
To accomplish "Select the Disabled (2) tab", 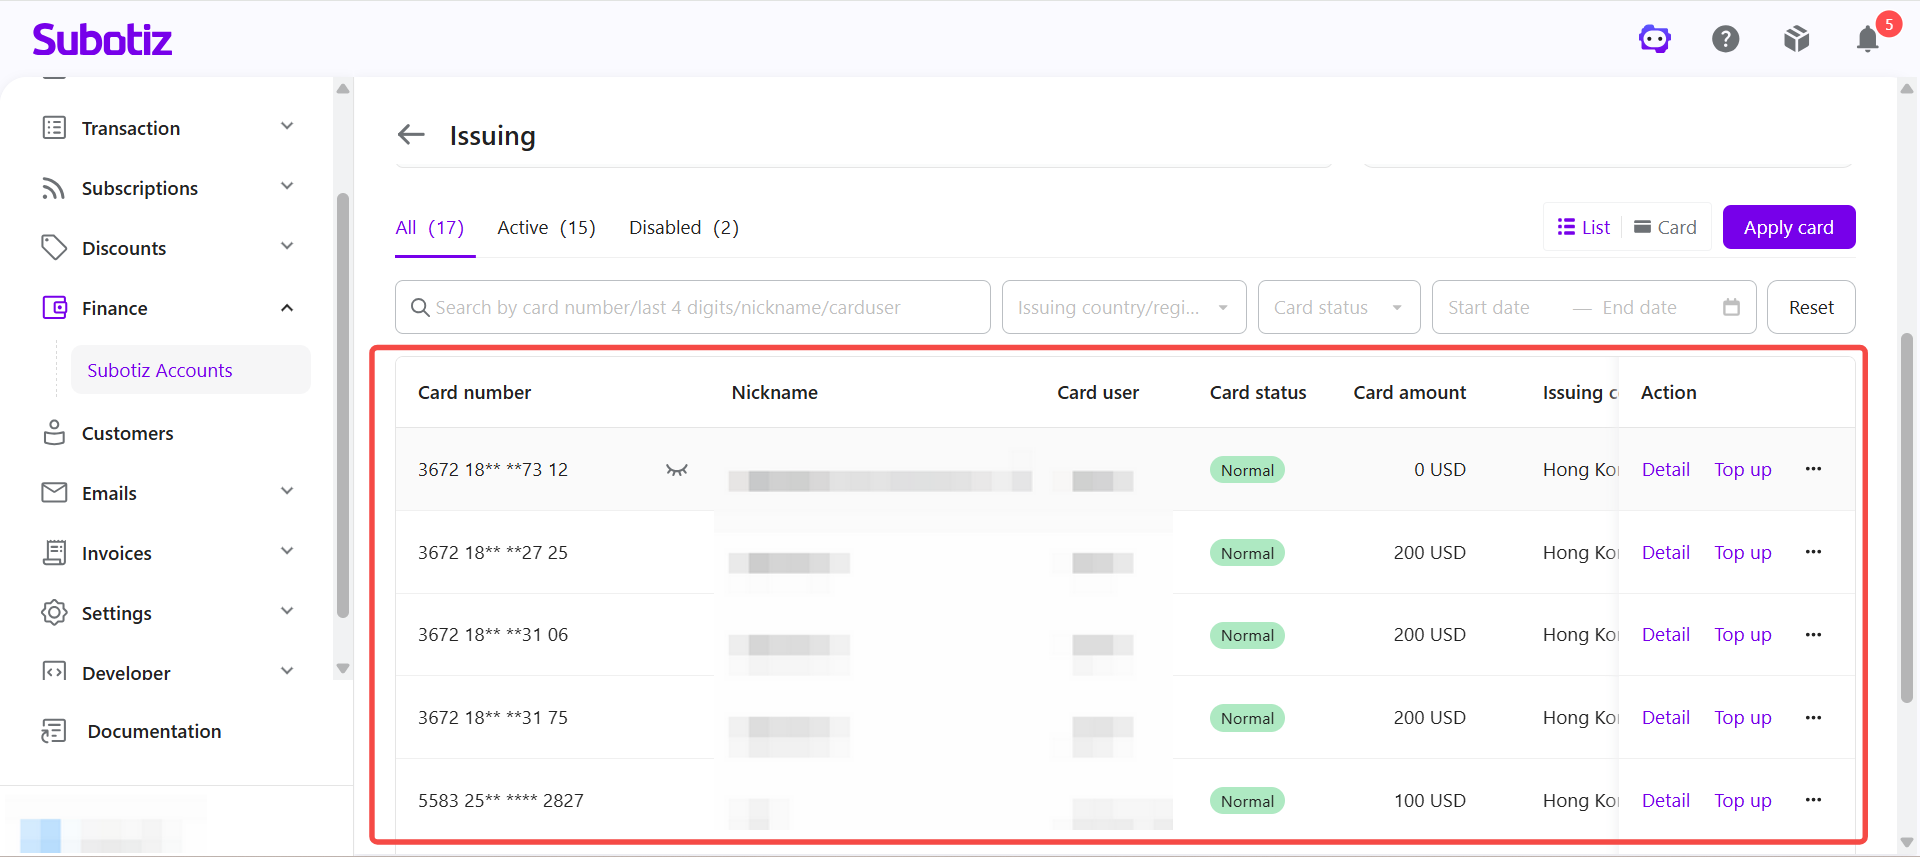I will coord(684,228).
